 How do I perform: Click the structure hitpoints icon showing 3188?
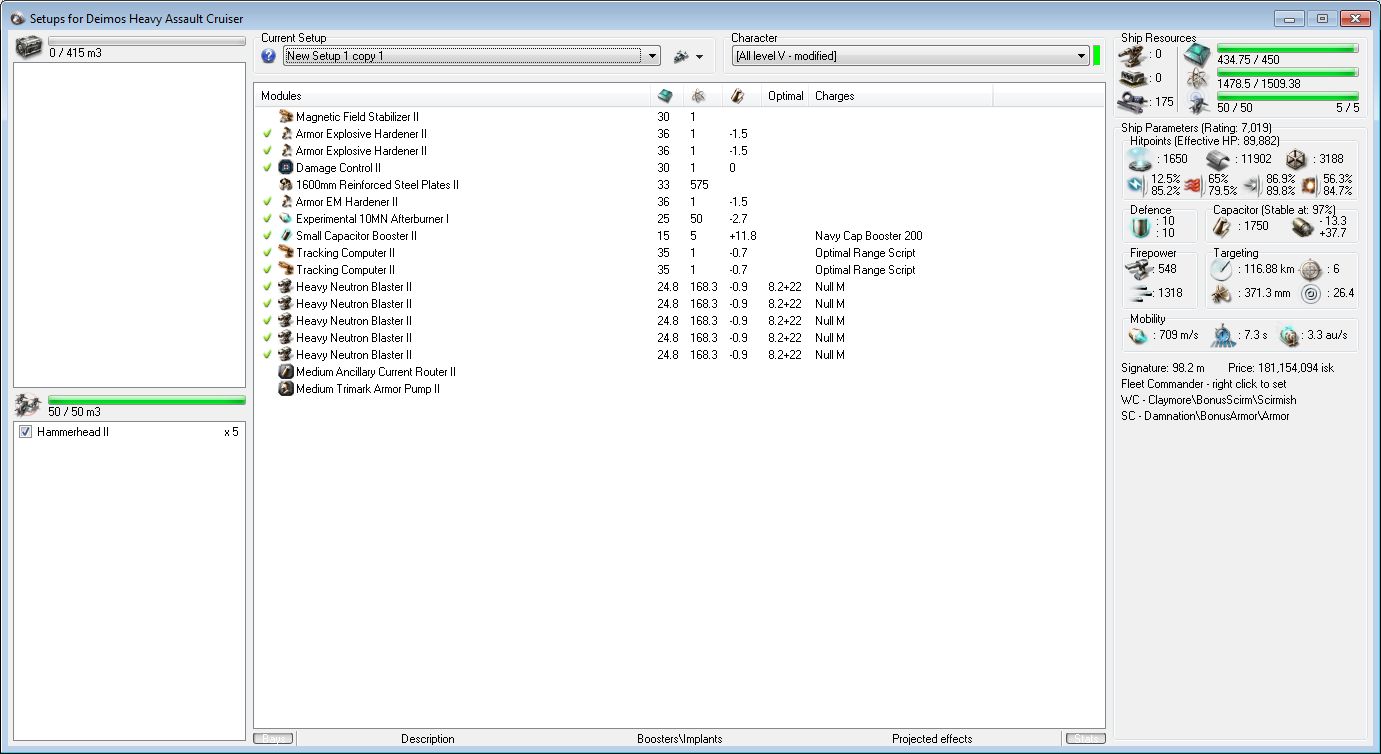click(x=1296, y=158)
